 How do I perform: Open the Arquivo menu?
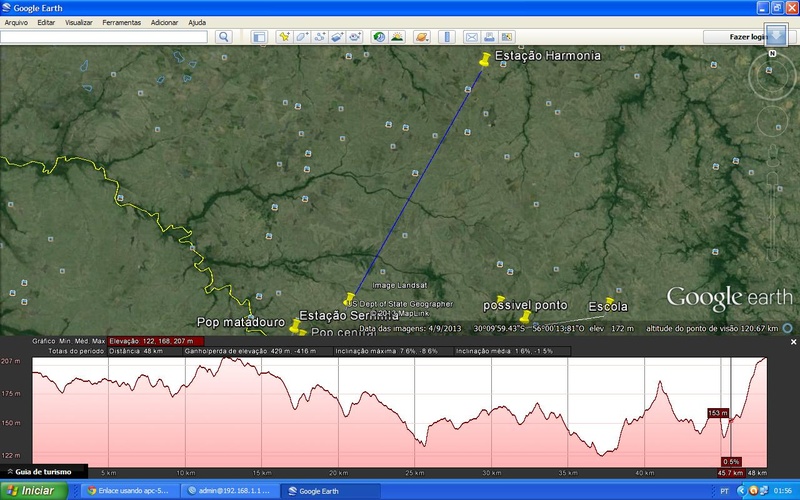16,22
